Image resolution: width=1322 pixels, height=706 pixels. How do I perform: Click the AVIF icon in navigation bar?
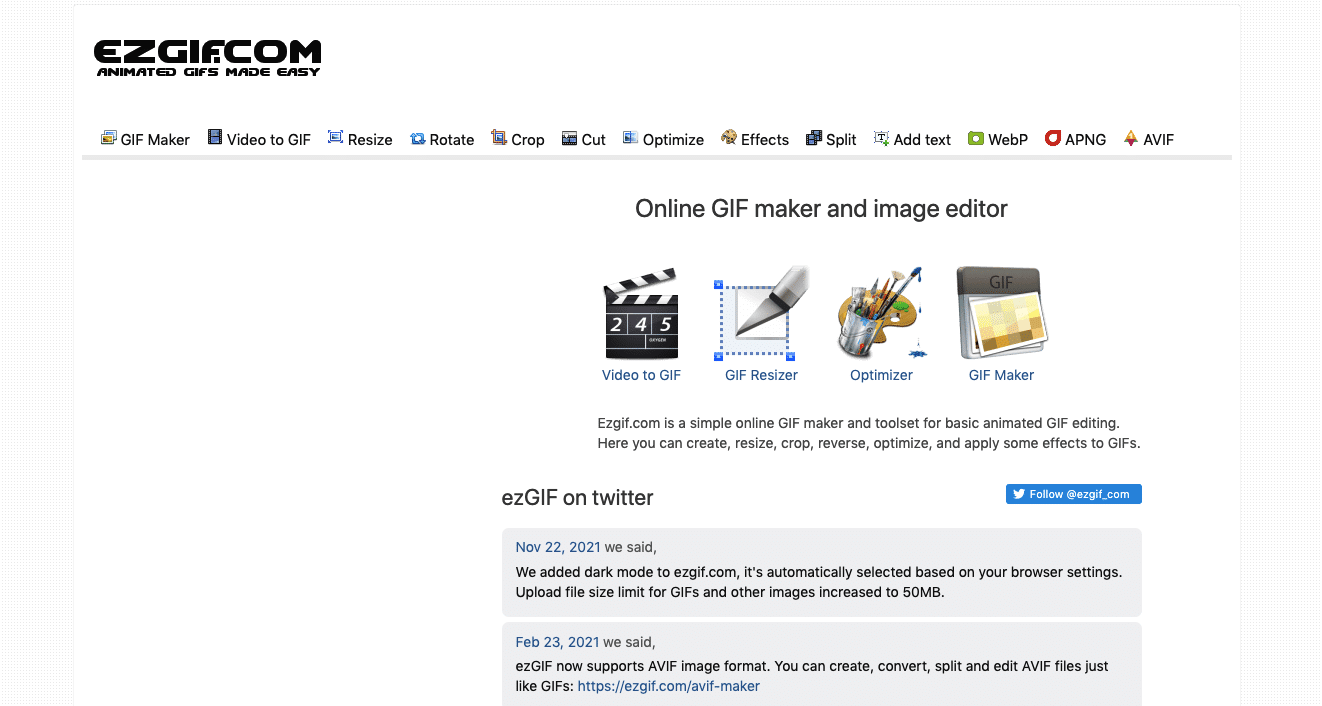(1132, 138)
